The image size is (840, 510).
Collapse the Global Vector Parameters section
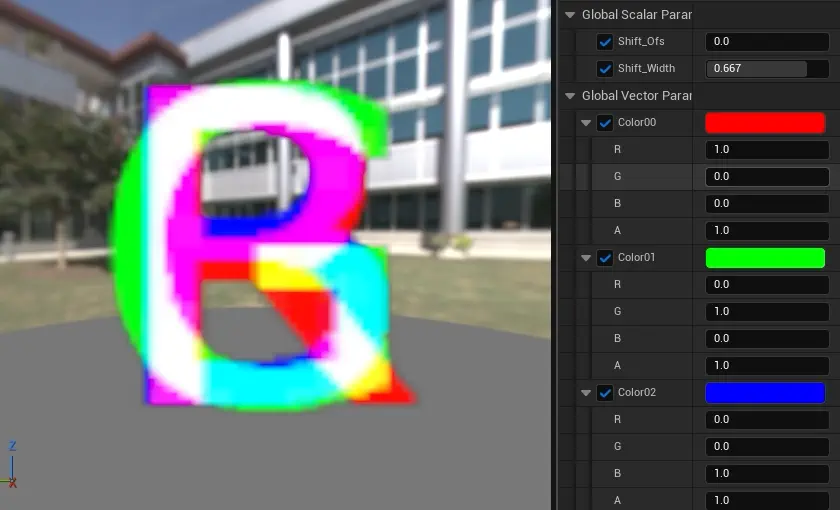coord(570,96)
